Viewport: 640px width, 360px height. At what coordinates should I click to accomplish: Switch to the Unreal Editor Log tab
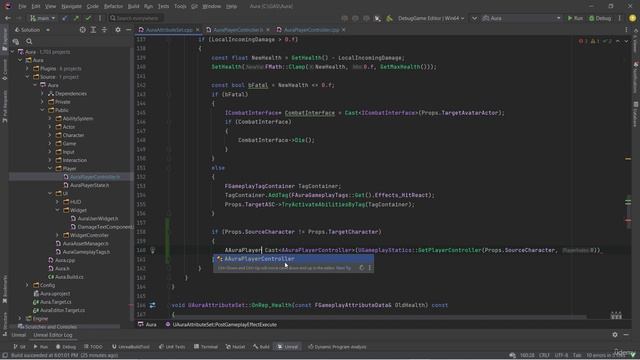(x=53, y=335)
